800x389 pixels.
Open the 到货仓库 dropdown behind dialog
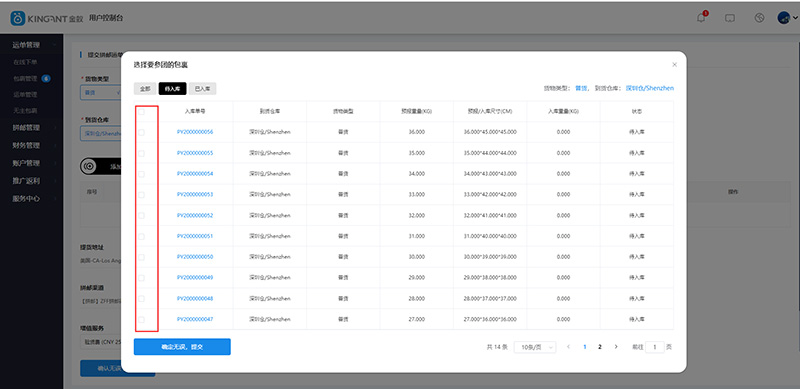tap(101, 134)
